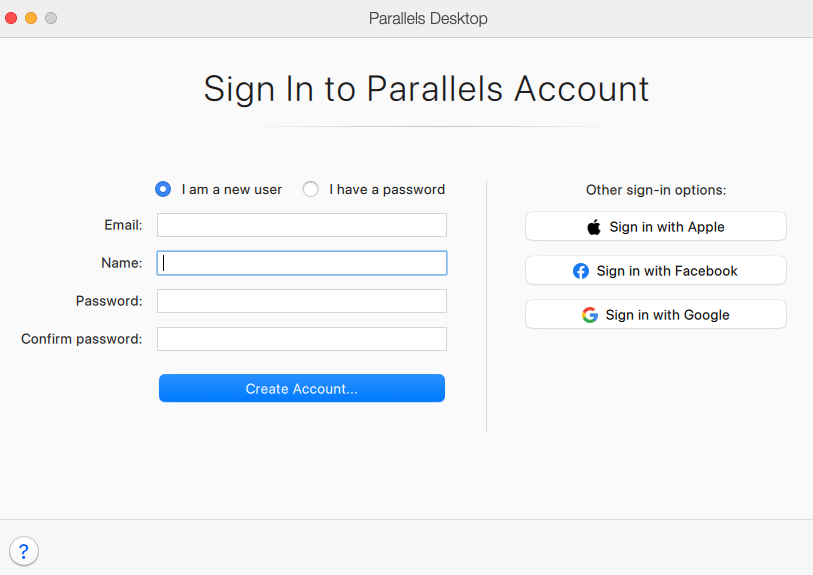
Task: Click the "Other sign-in options:" label
Action: [656, 189]
